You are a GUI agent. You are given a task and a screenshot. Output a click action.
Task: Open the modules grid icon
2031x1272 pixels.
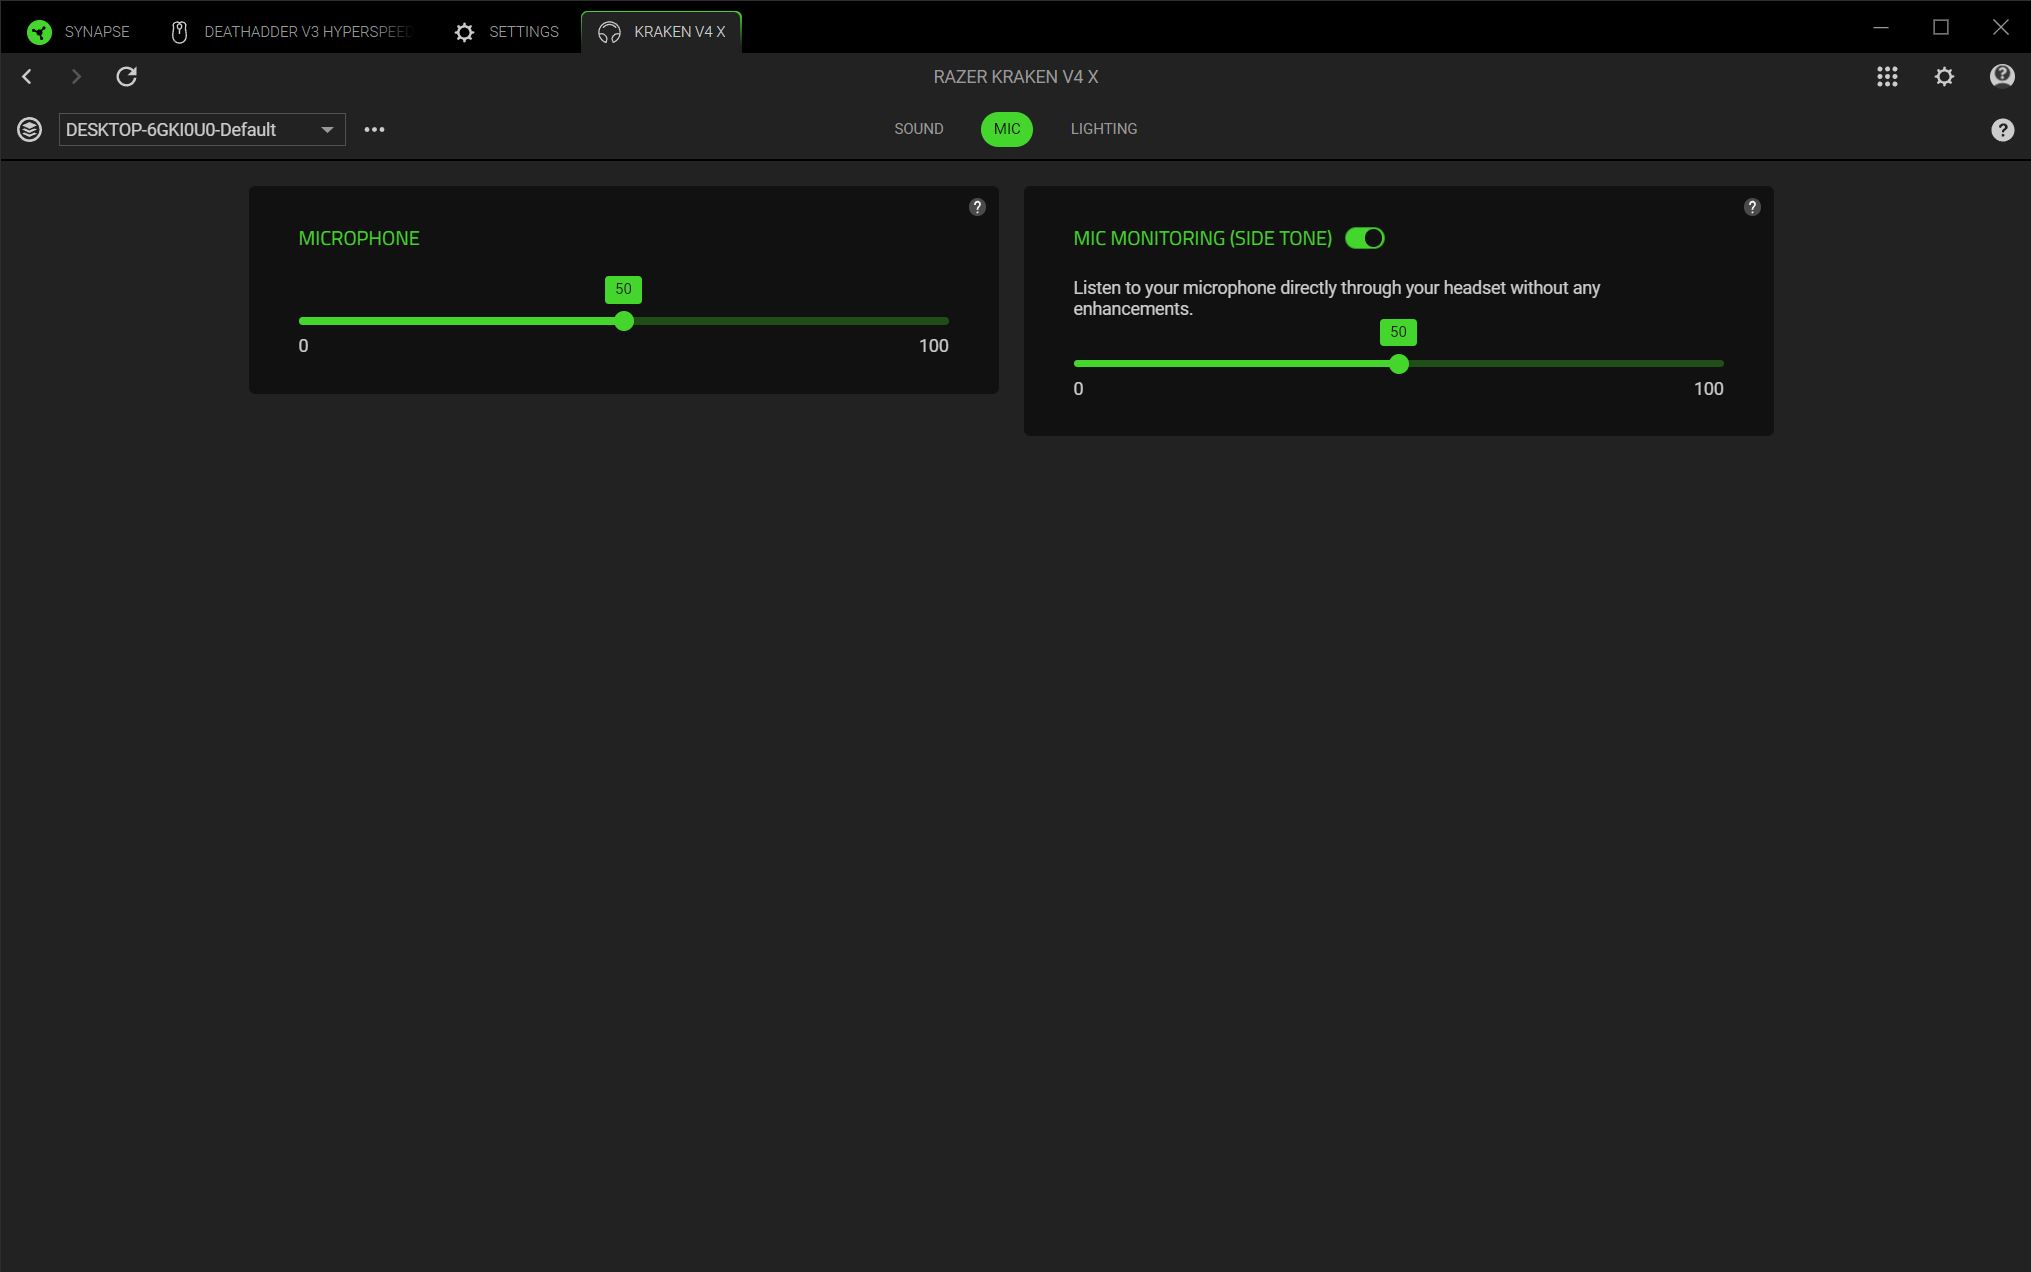(1887, 77)
